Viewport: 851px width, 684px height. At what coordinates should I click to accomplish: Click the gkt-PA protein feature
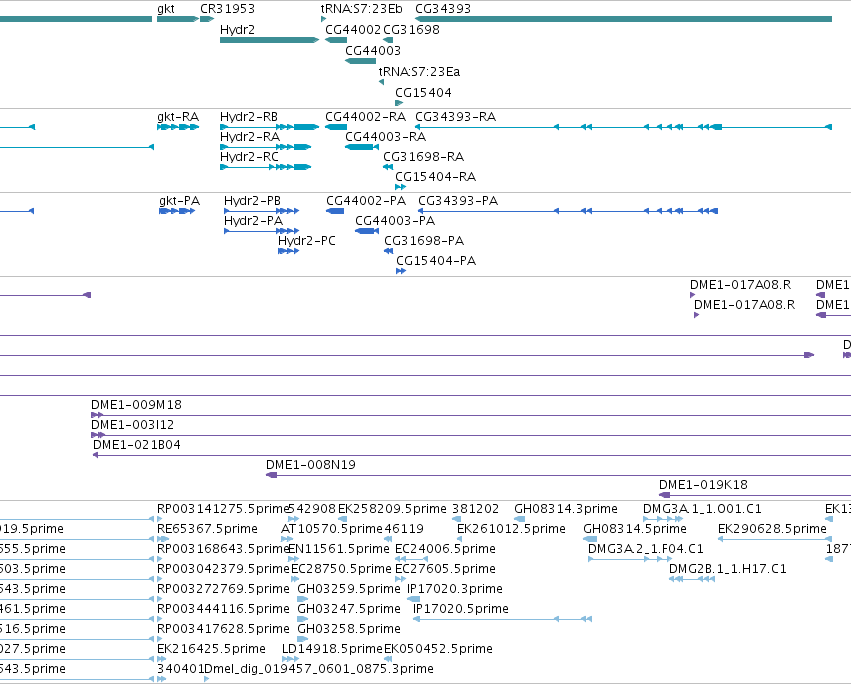[x=177, y=211]
